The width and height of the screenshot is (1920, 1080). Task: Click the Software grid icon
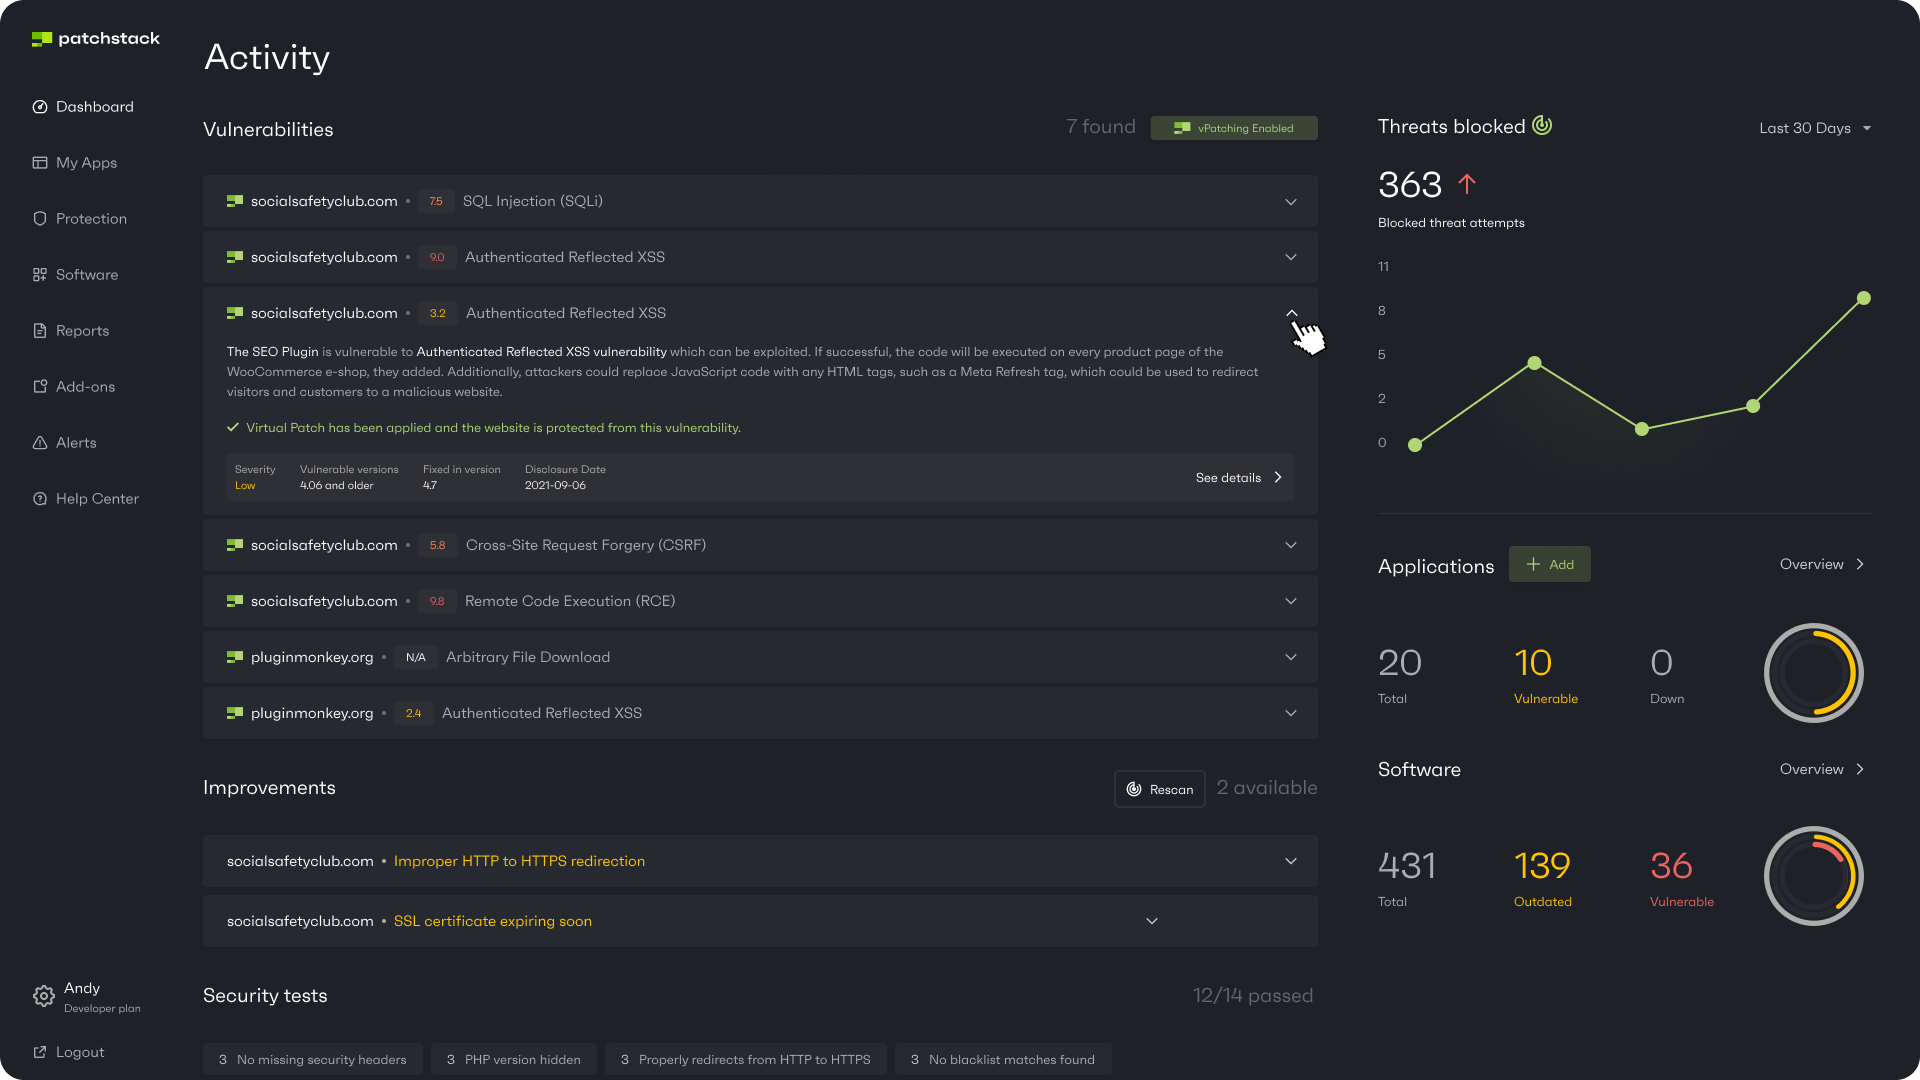pyautogui.click(x=40, y=275)
